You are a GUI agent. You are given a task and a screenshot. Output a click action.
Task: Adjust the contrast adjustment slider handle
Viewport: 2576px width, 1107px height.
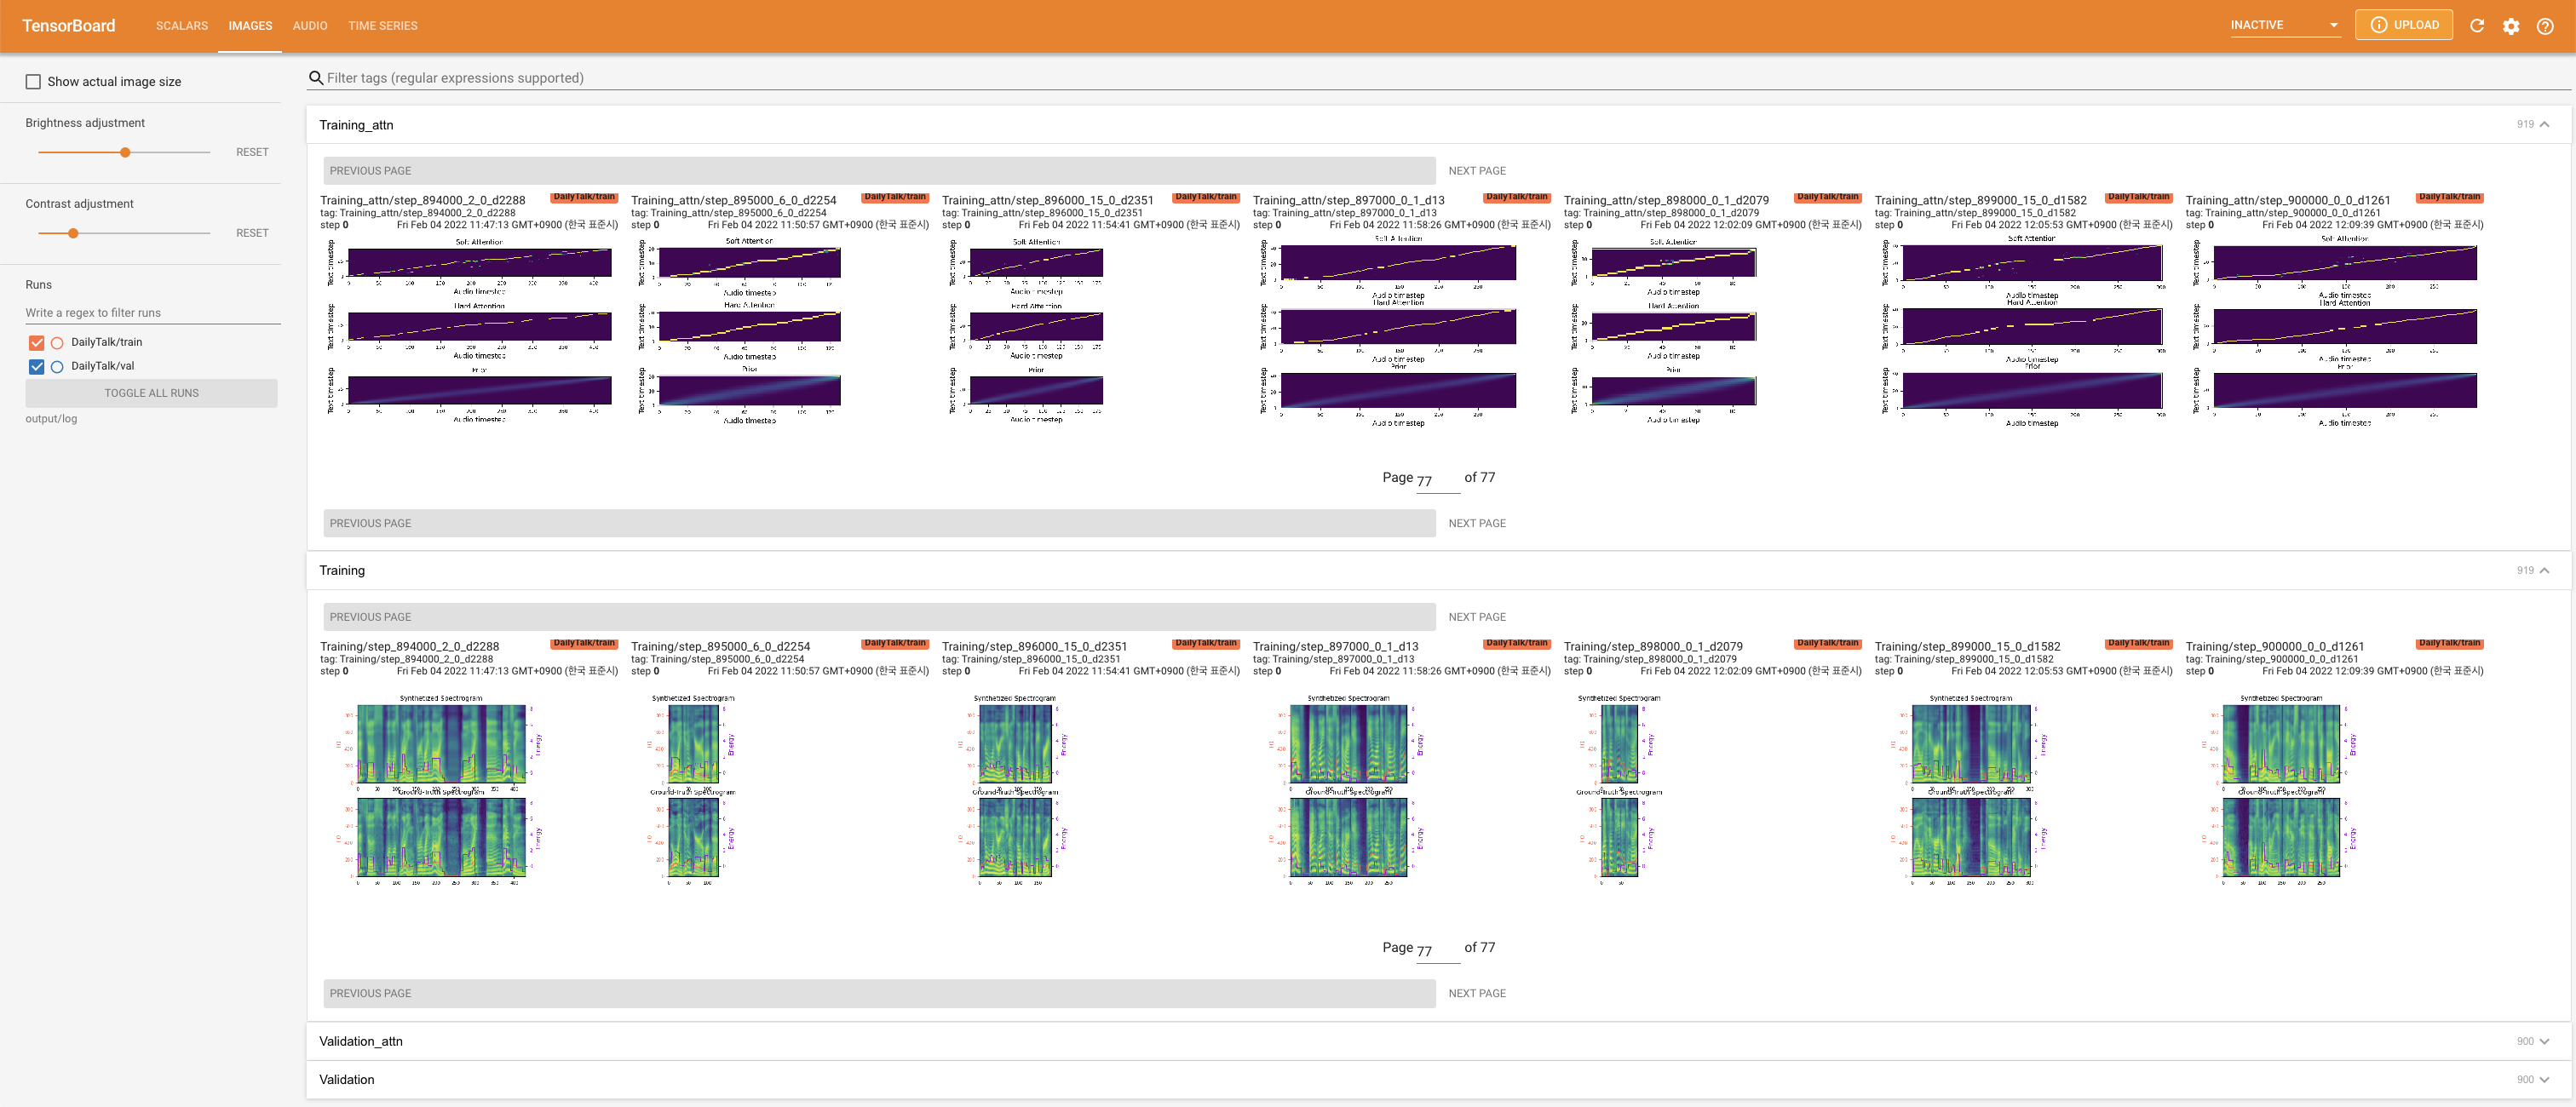point(73,233)
